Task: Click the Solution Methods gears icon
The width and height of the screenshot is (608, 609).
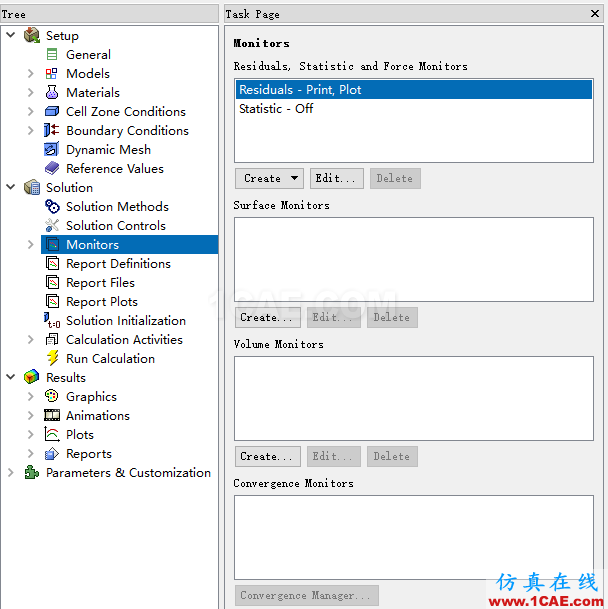Action: click(52, 206)
